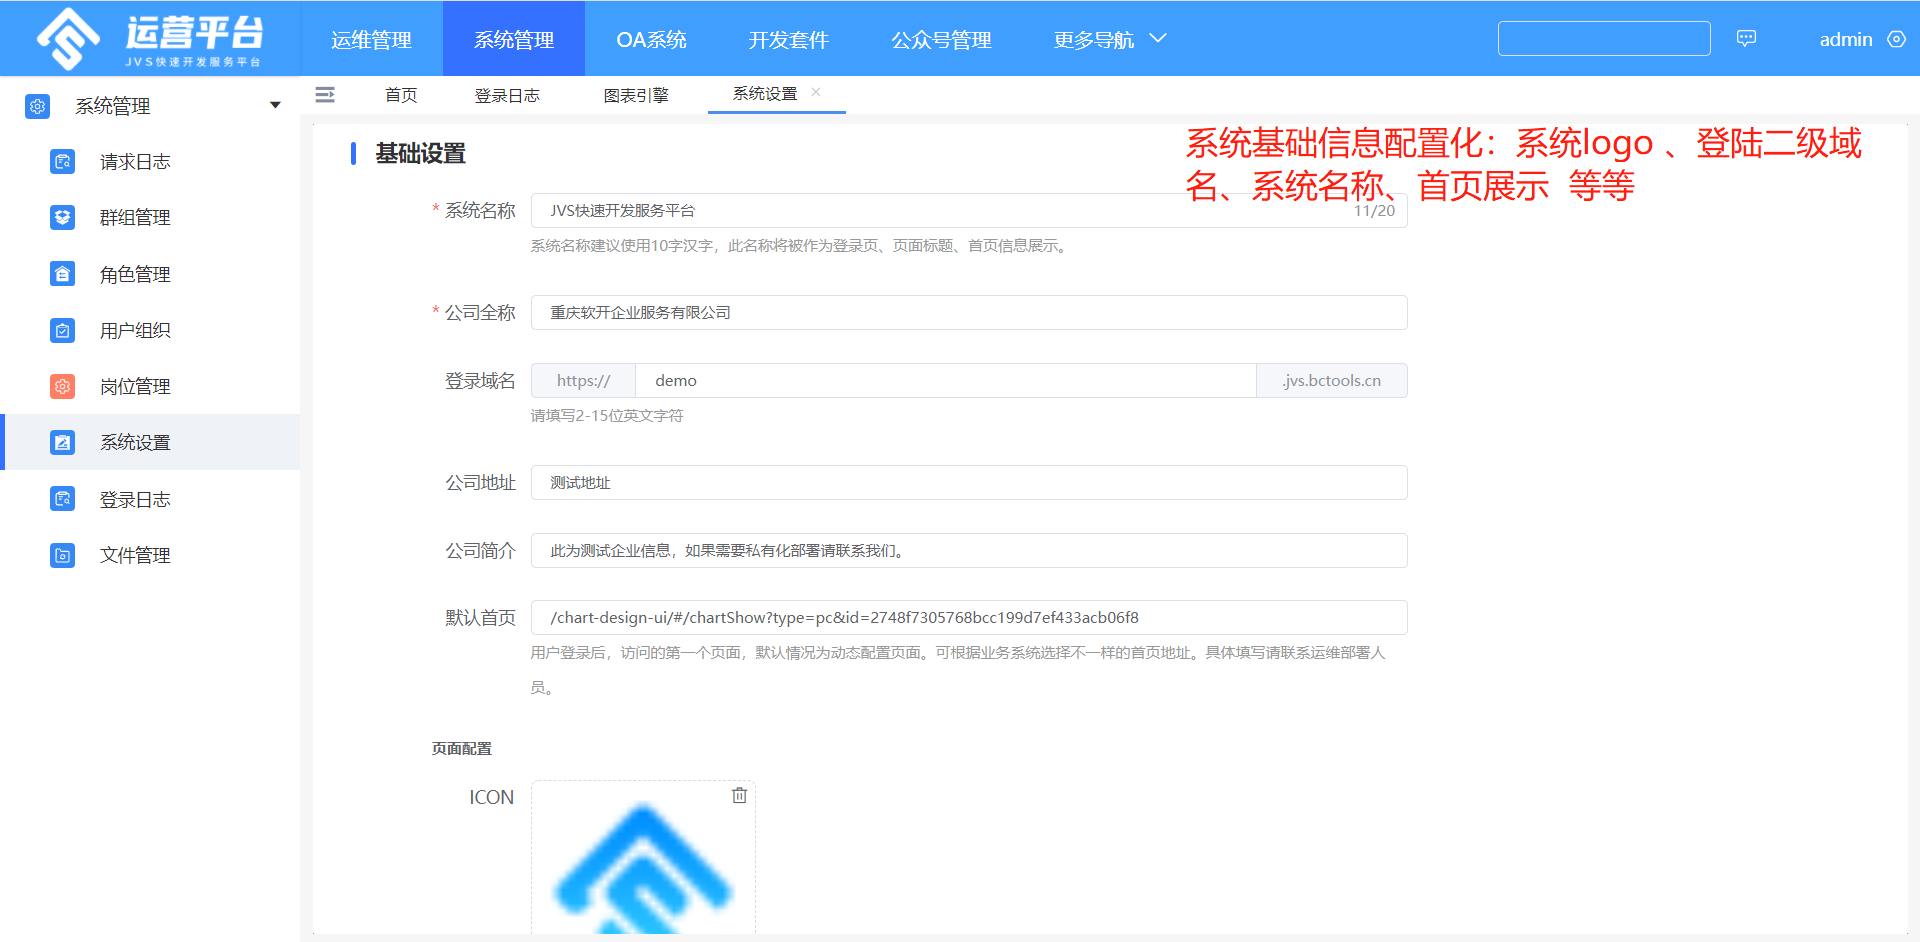Image resolution: width=1920 pixels, height=942 pixels.
Task: Click the 请填写2-15位英文字符 hint text
Action: point(607,415)
